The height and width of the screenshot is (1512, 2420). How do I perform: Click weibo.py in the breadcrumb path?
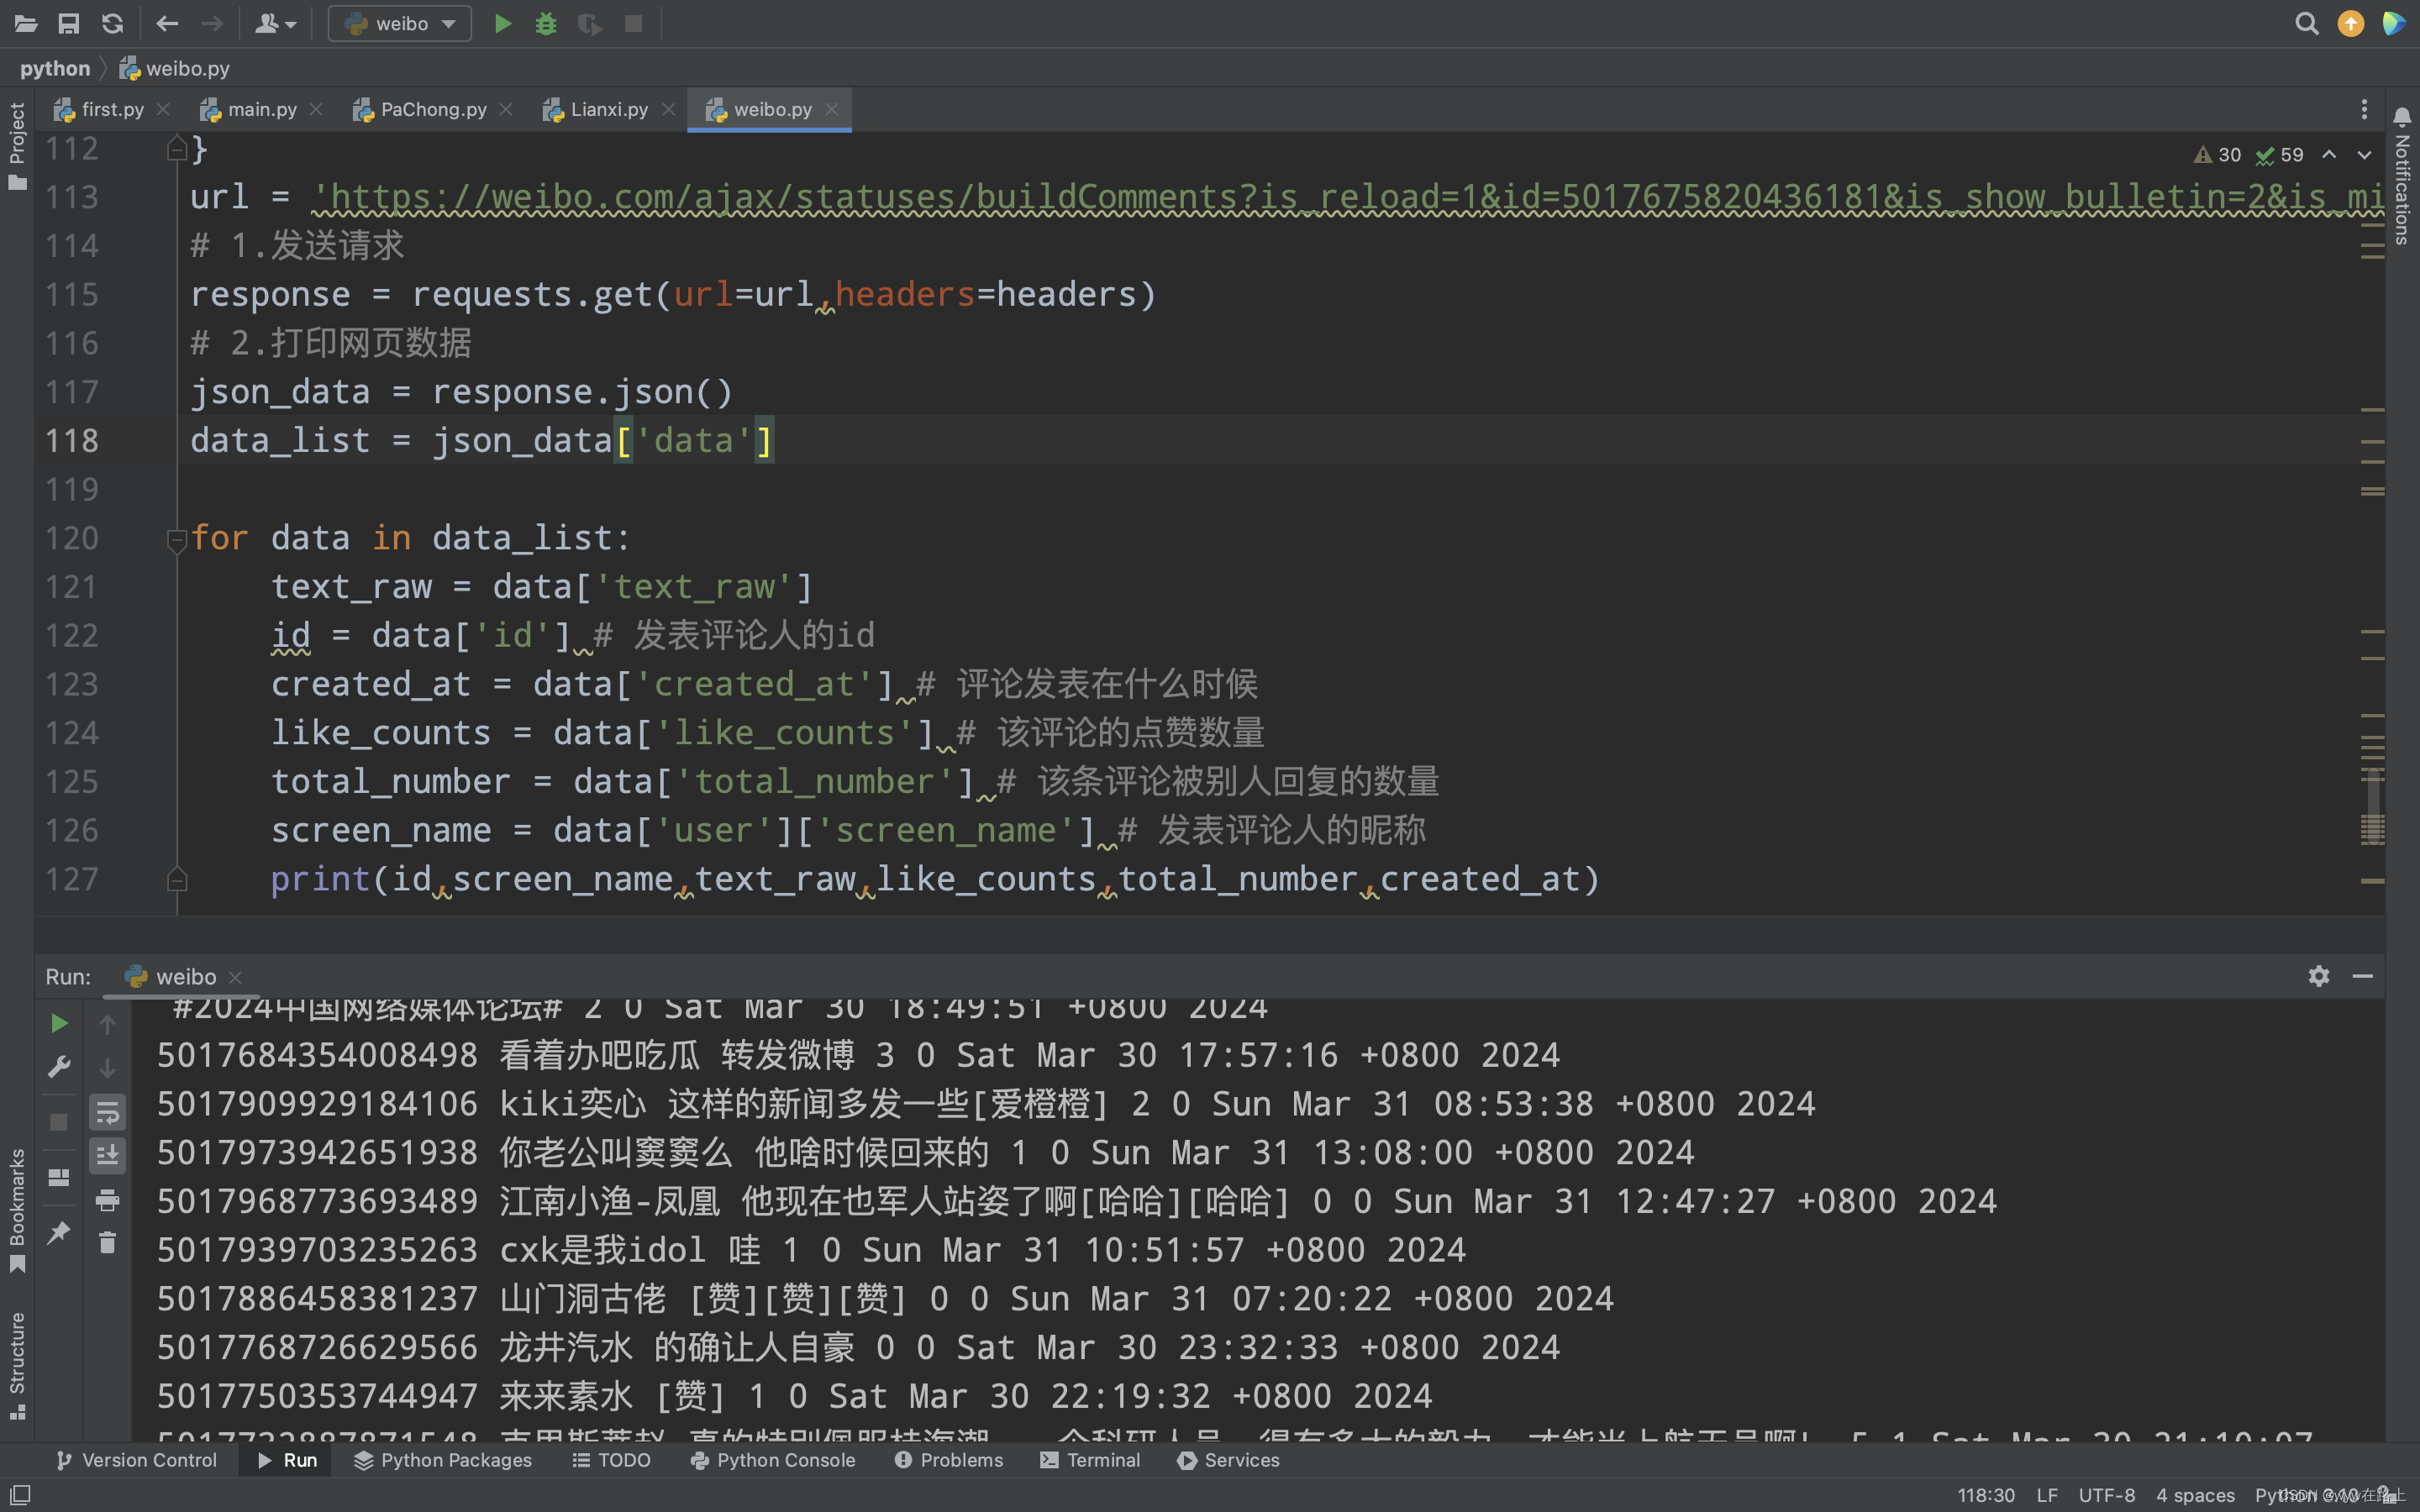click(x=175, y=68)
